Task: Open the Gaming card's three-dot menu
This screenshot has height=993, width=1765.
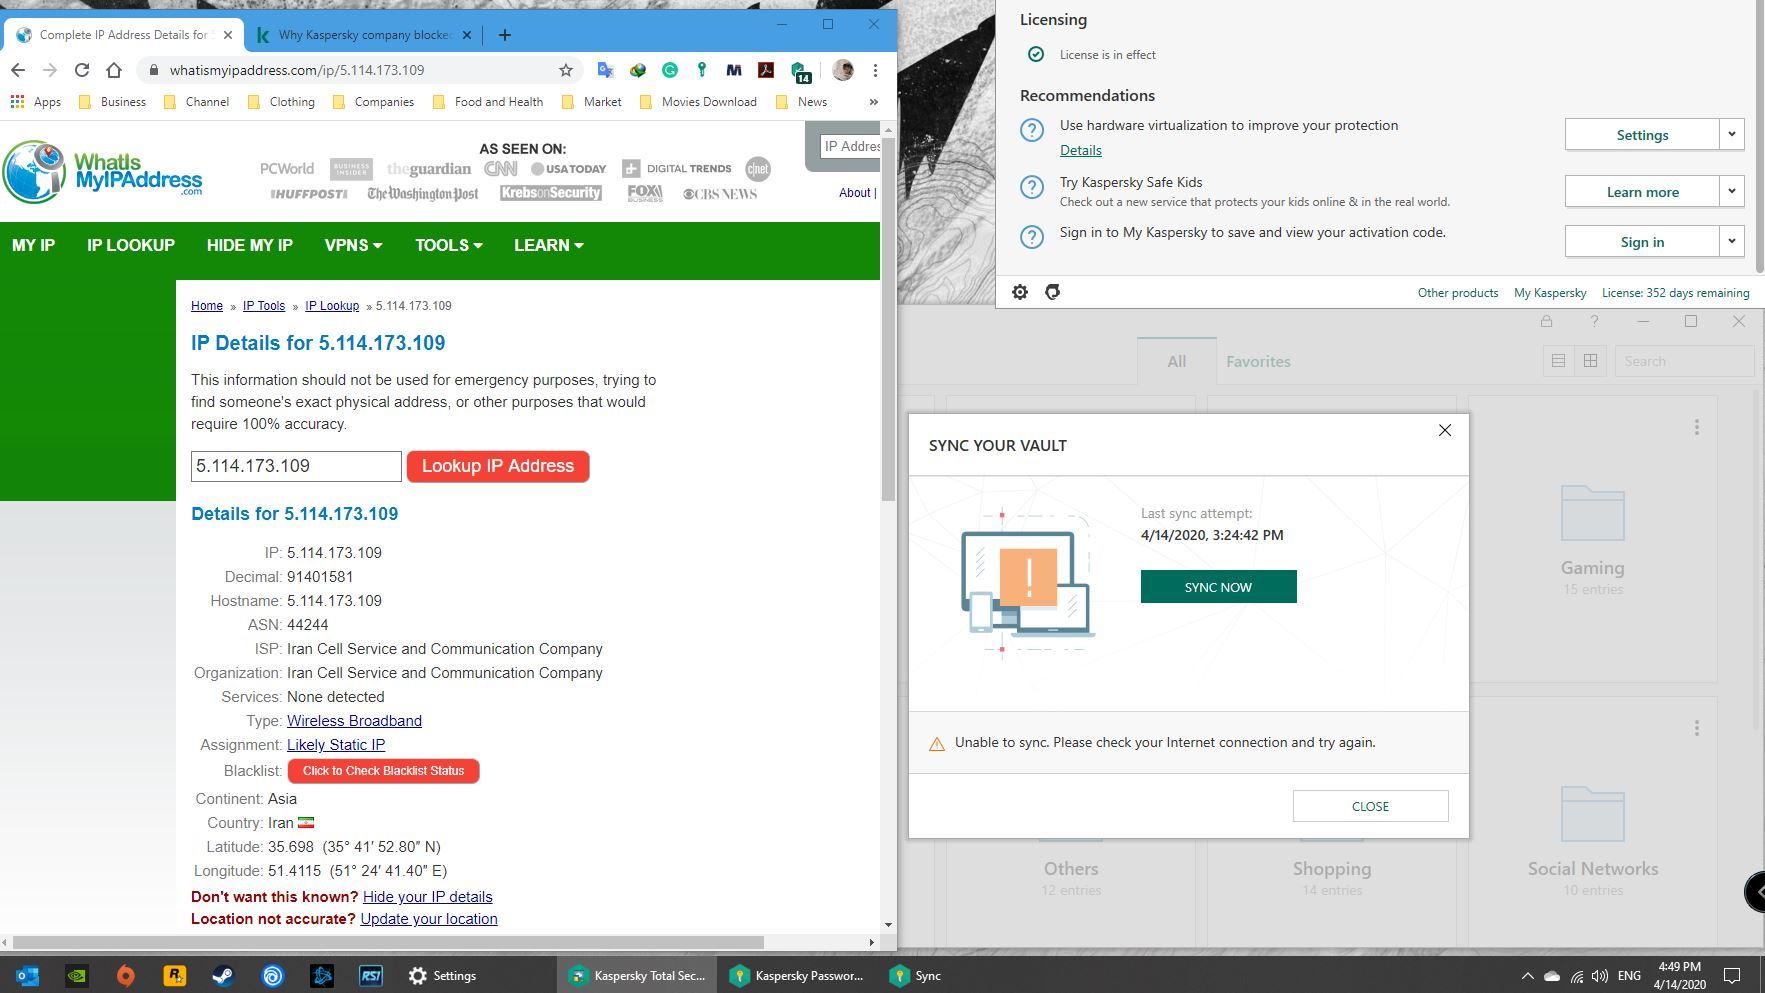Action: (x=1697, y=427)
